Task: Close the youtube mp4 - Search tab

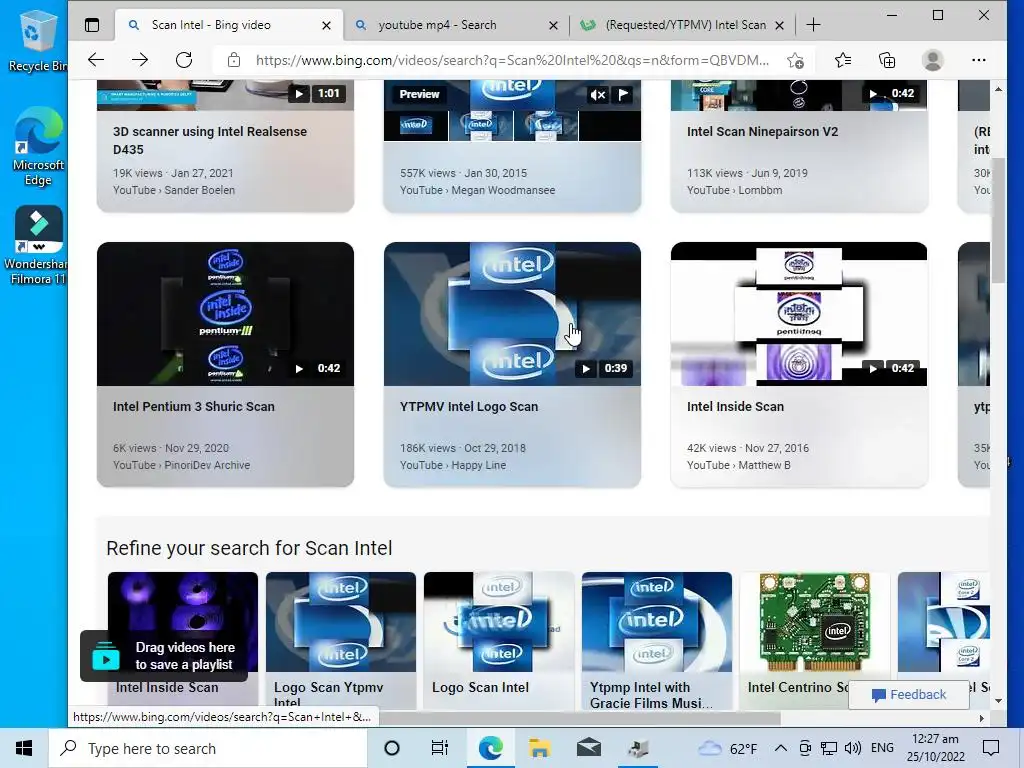Action: click(x=553, y=25)
